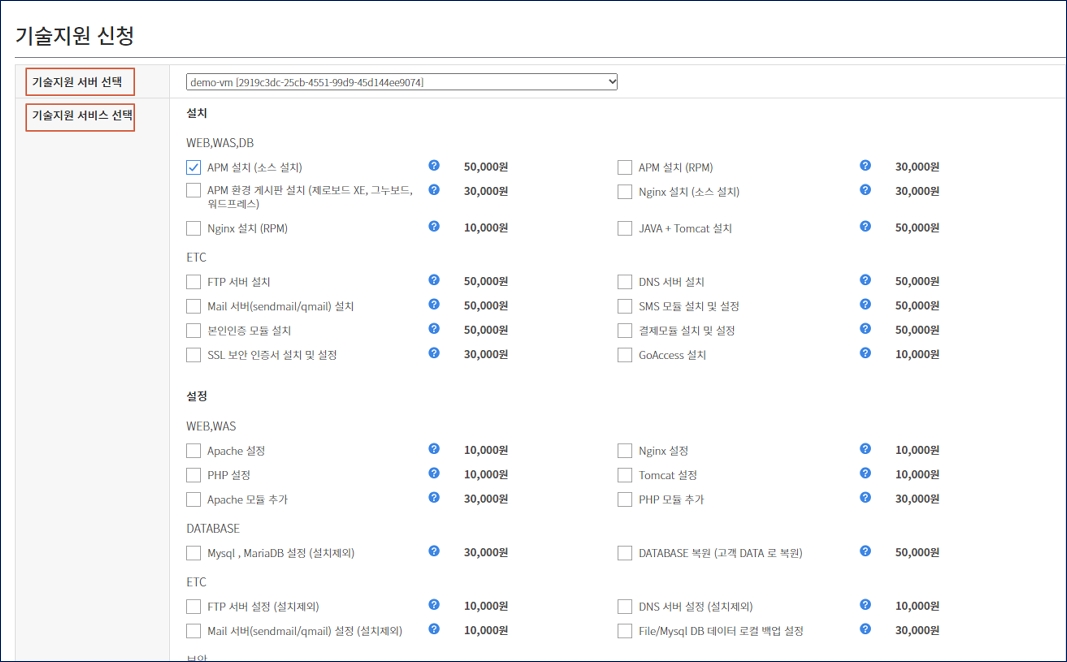Uncheck APM 설치 (소스 설치) checkbox
The width and height of the screenshot is (1067, 662).
(x=194, y=168)
